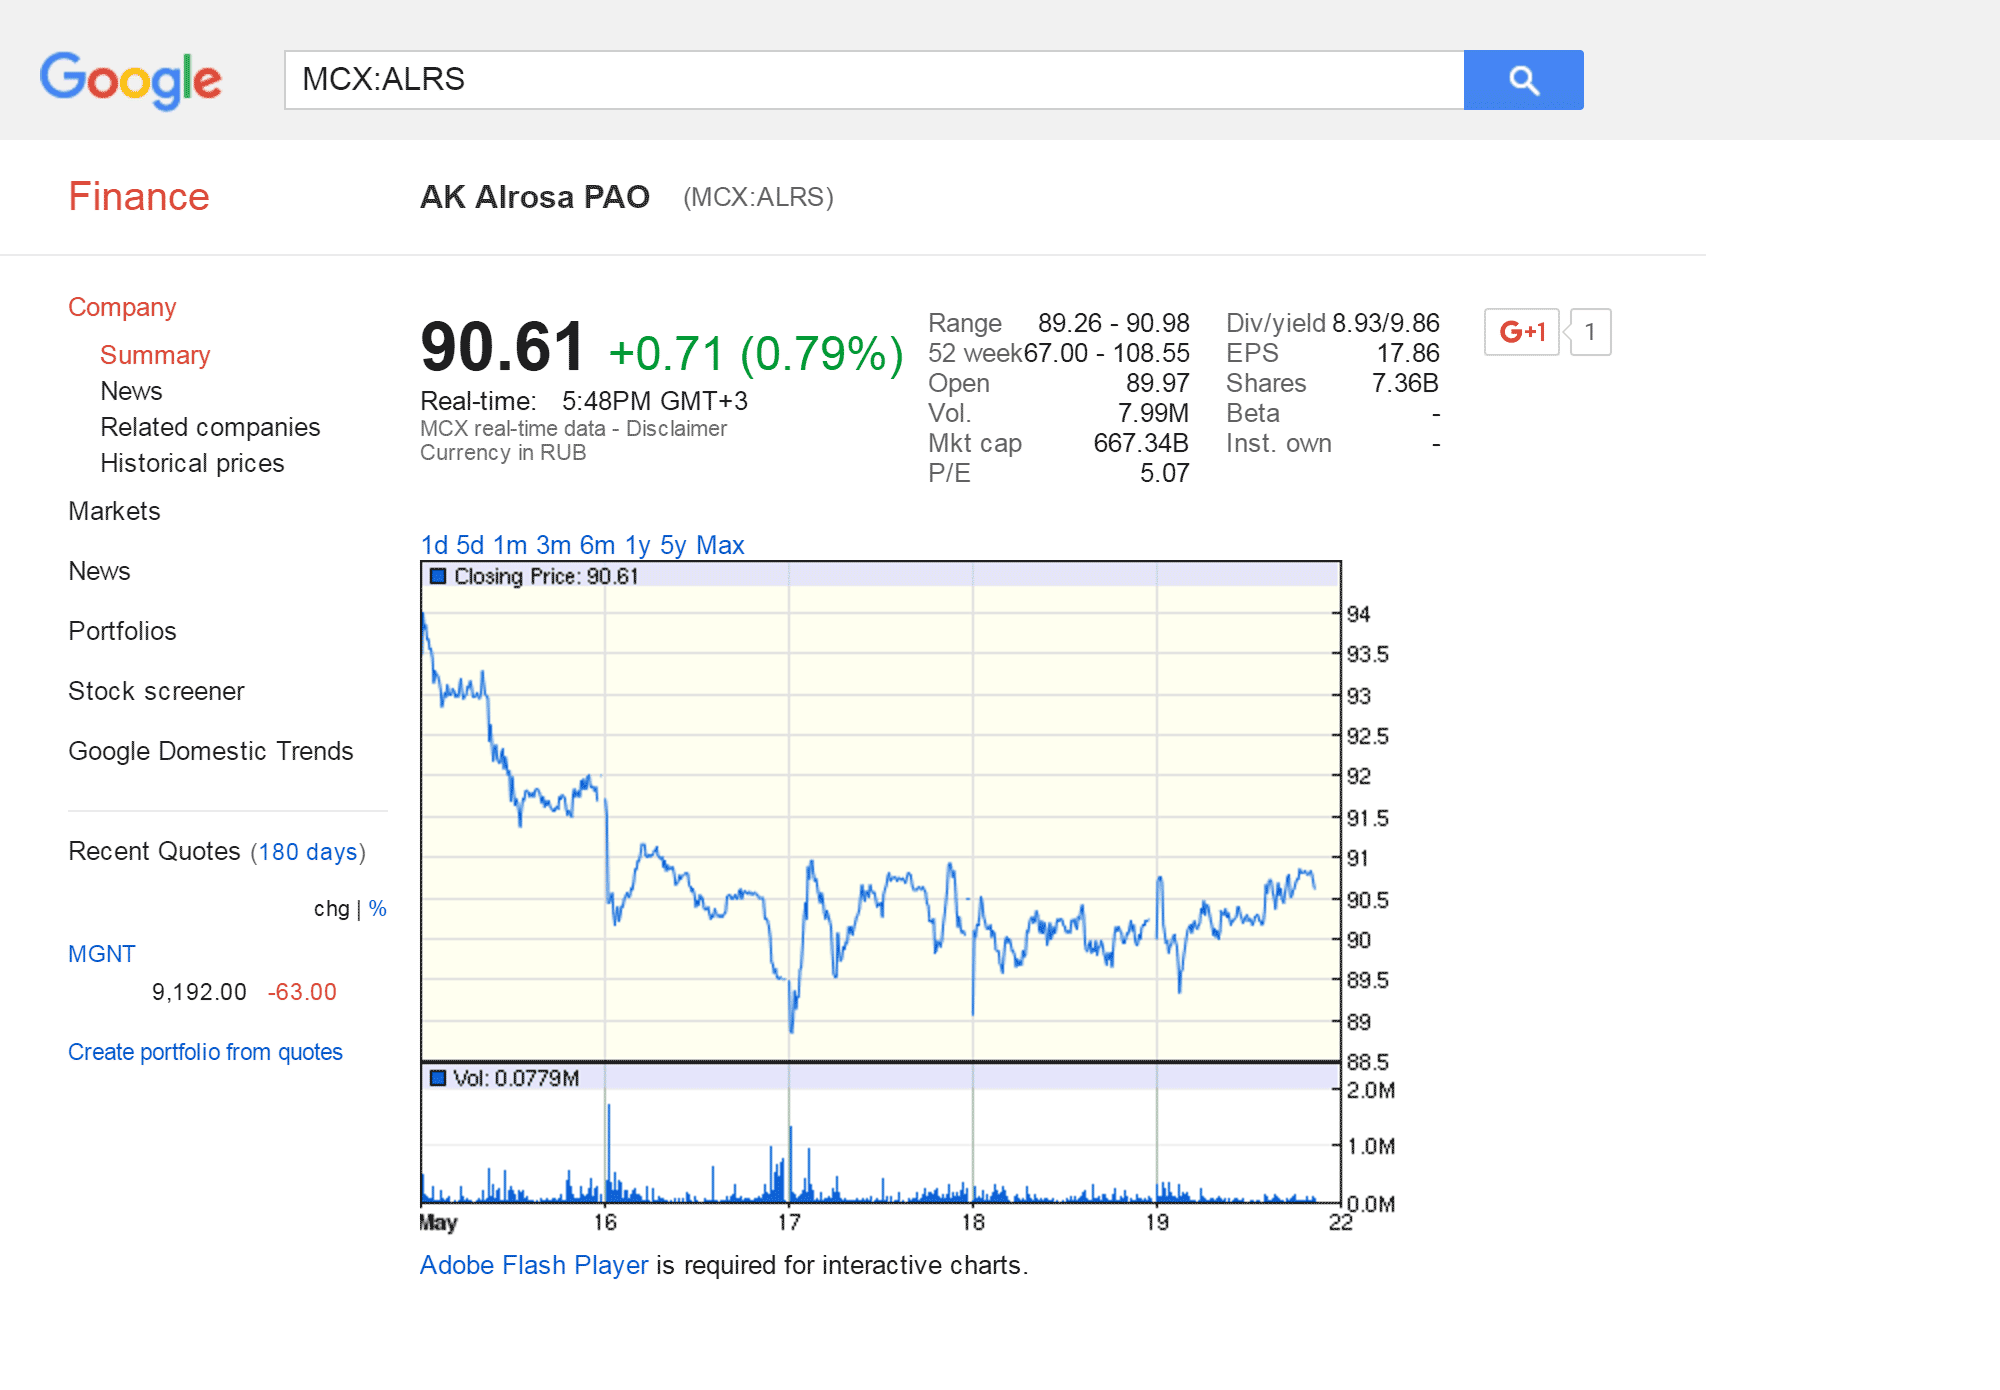Image resolution: width=2000 pixels, height=1390 pixels.
Task: Click the Real-time 5:48PM GMT+3 text
Action: [x=584, y=401]
